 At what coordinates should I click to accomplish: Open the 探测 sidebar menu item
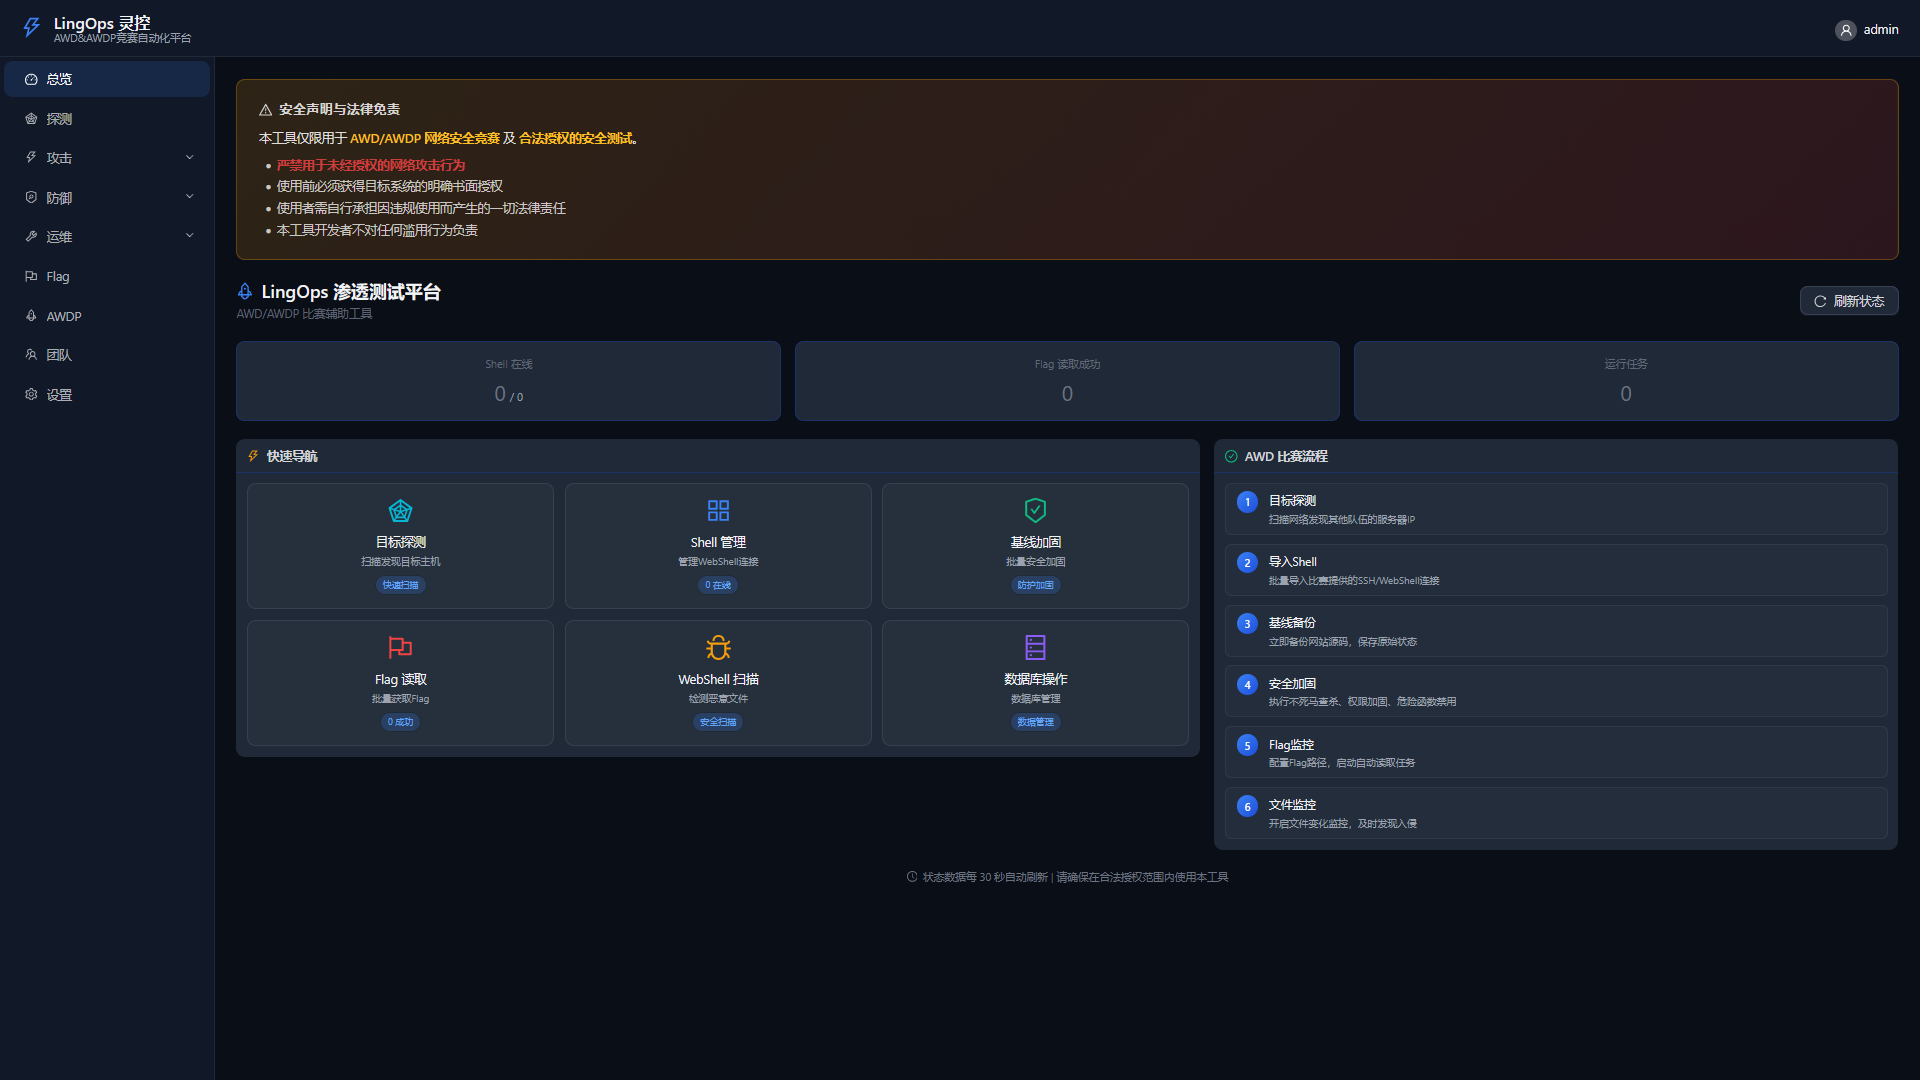[x=59, y=119]
